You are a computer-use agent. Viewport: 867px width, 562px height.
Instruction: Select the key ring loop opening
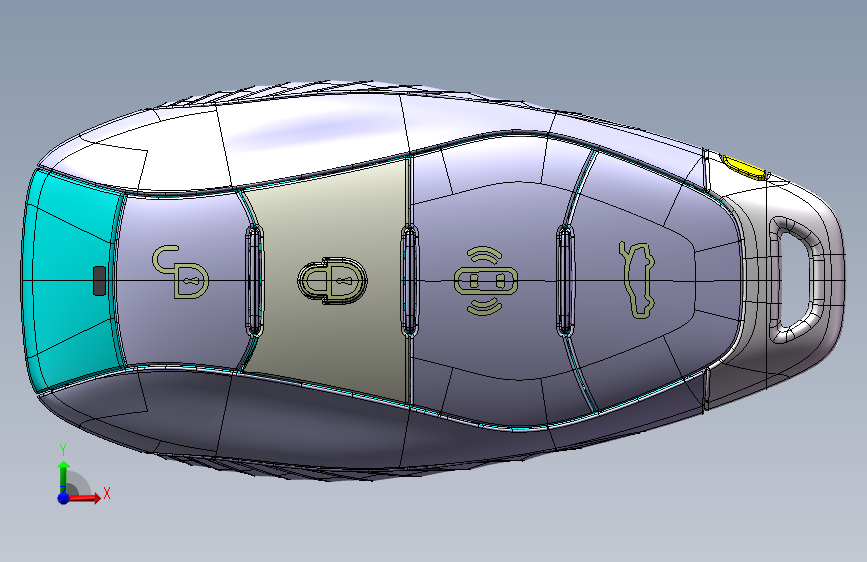point(795,280)
